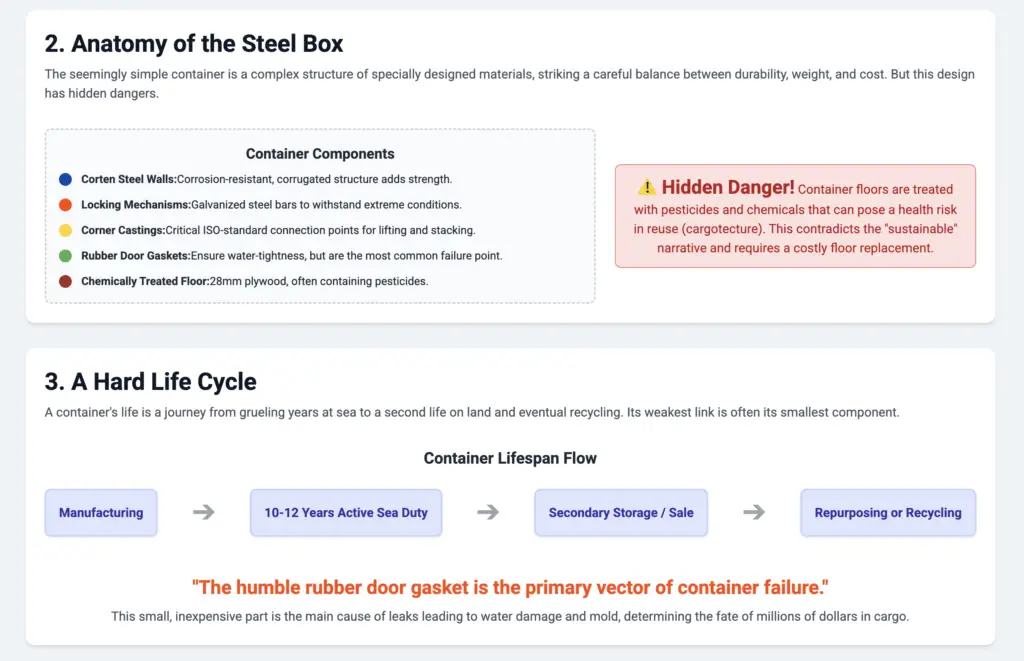Click the 3. A Hard Life Cycle heading
Image resolution: width=1024 pixels, height=661 pixels.
point(151,381)
